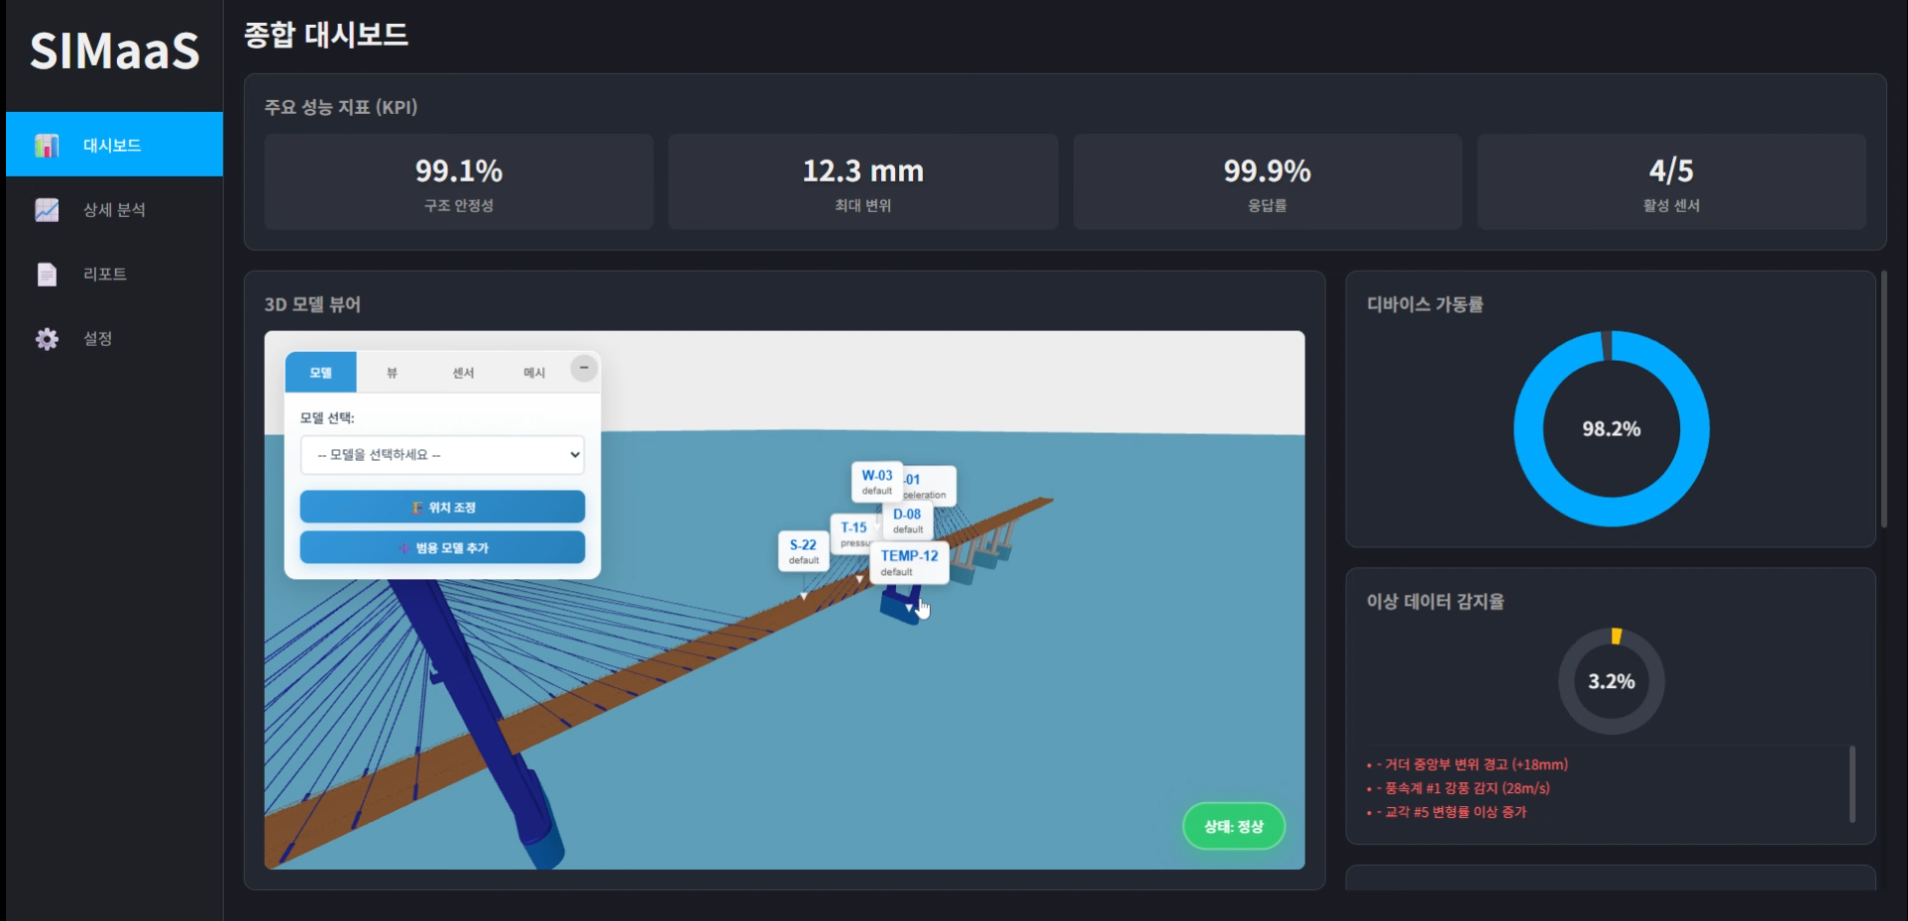Open the 모델 선택 dropdown
This screenshot has width=1908, height=921.
[442, 455]
